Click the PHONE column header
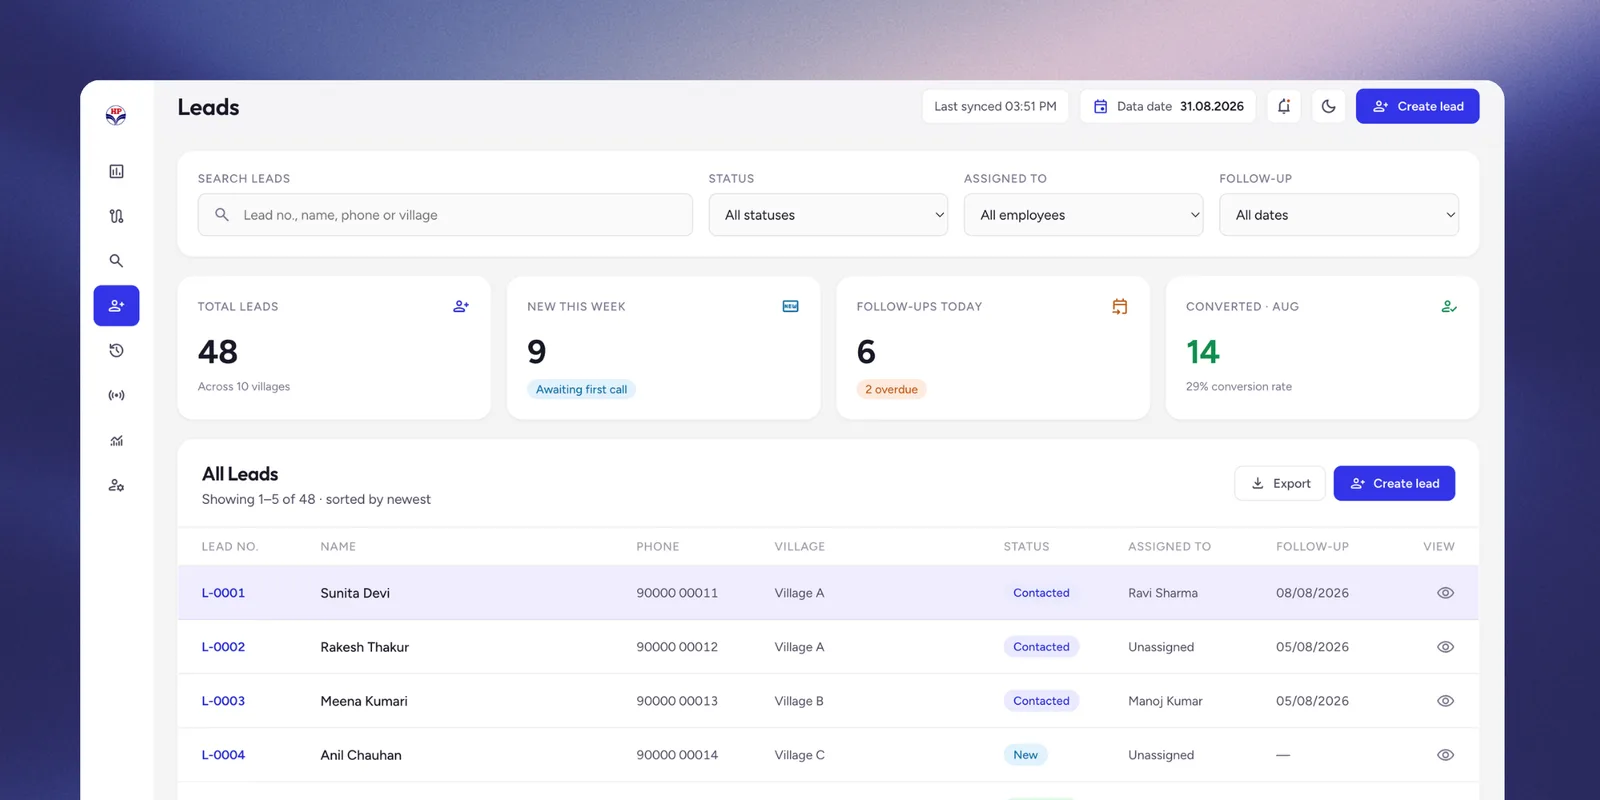1600x800 pixels. tap(658, 547)
